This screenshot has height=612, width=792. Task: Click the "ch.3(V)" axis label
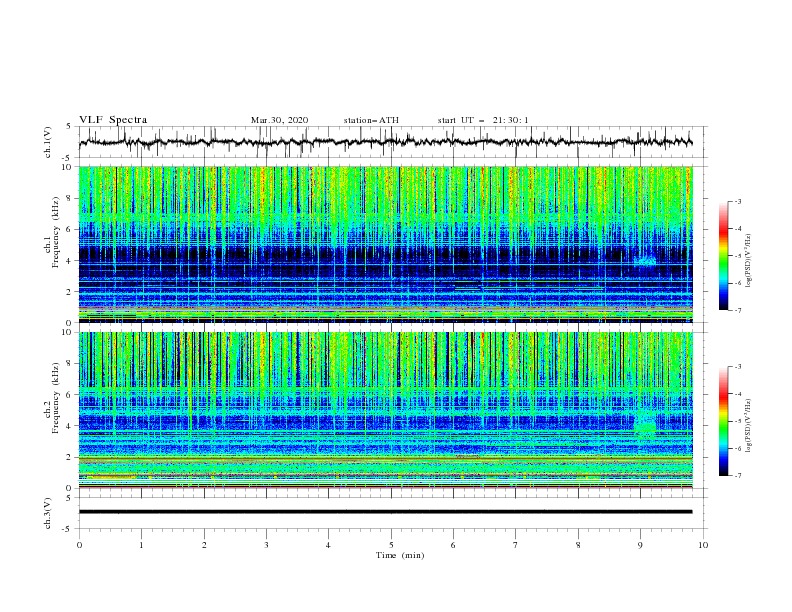coord(47,513)
